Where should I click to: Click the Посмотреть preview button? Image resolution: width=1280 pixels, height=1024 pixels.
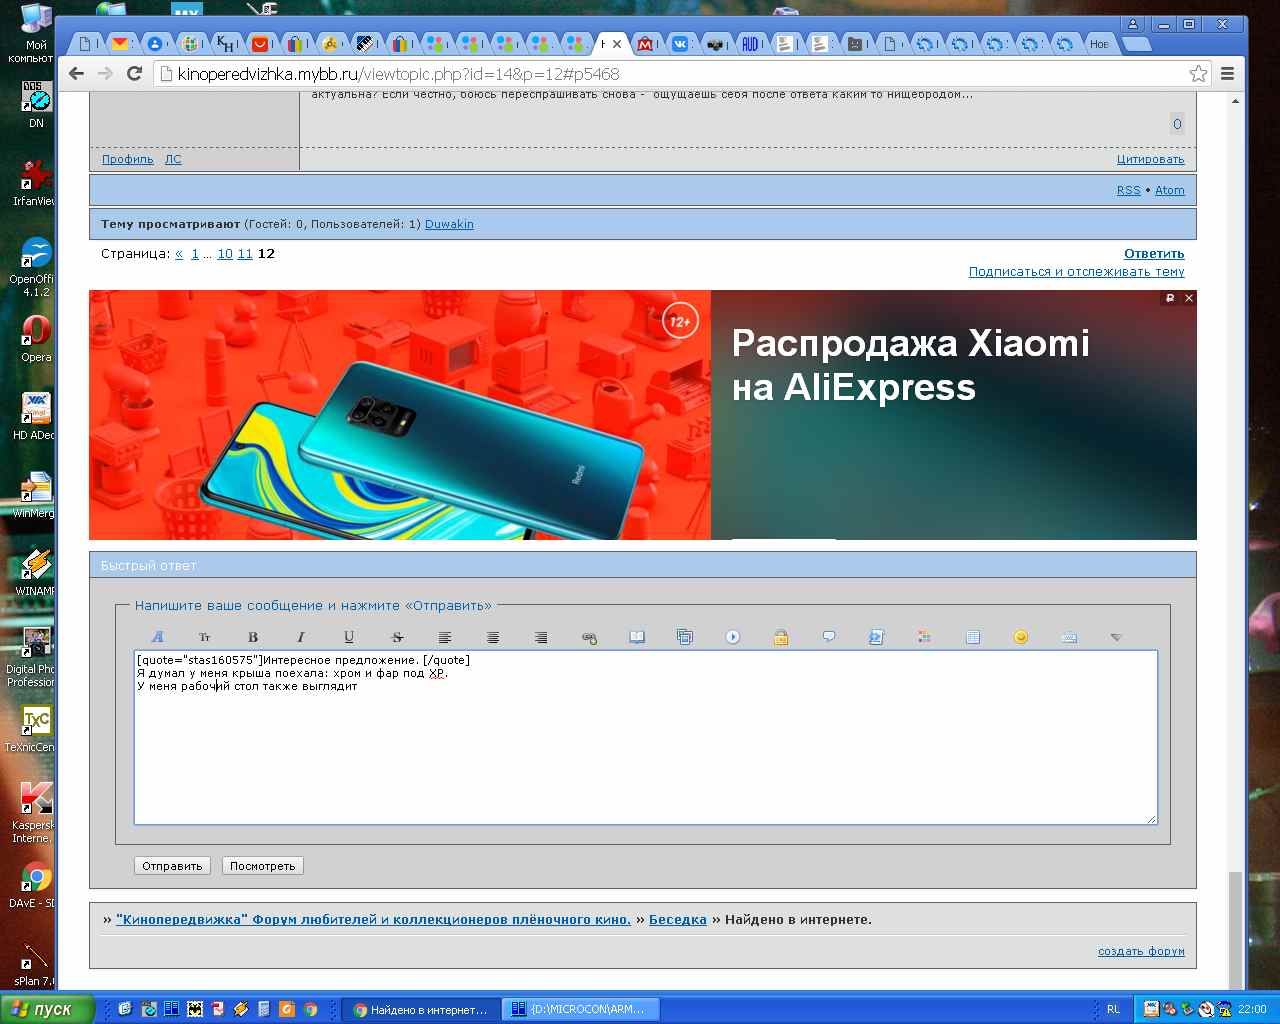[263, 866]
